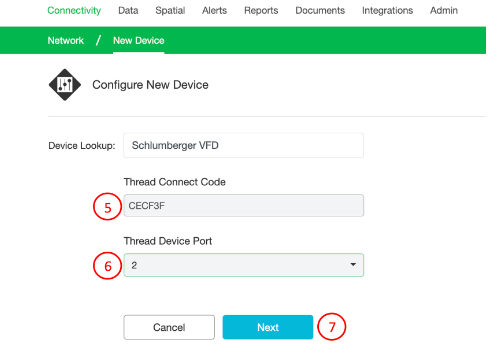Image resolution: width=498 pixels, height=362 pixels.
Task: Switch to the Reports section
Action: [261, 10]
